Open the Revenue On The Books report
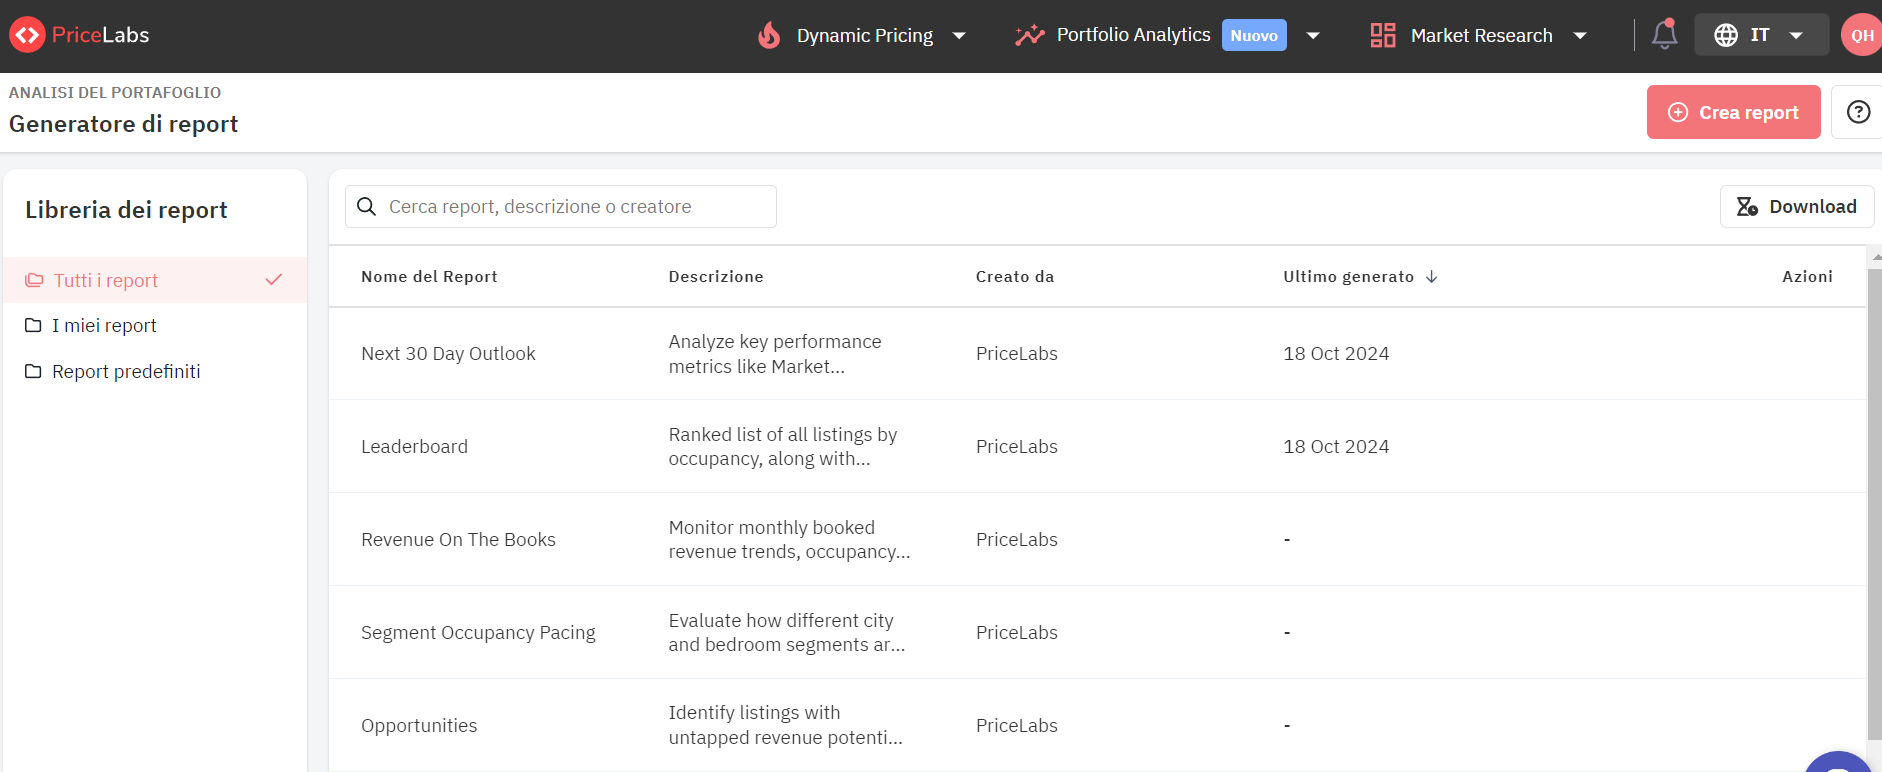1882x772 pixels. (458, 540)
